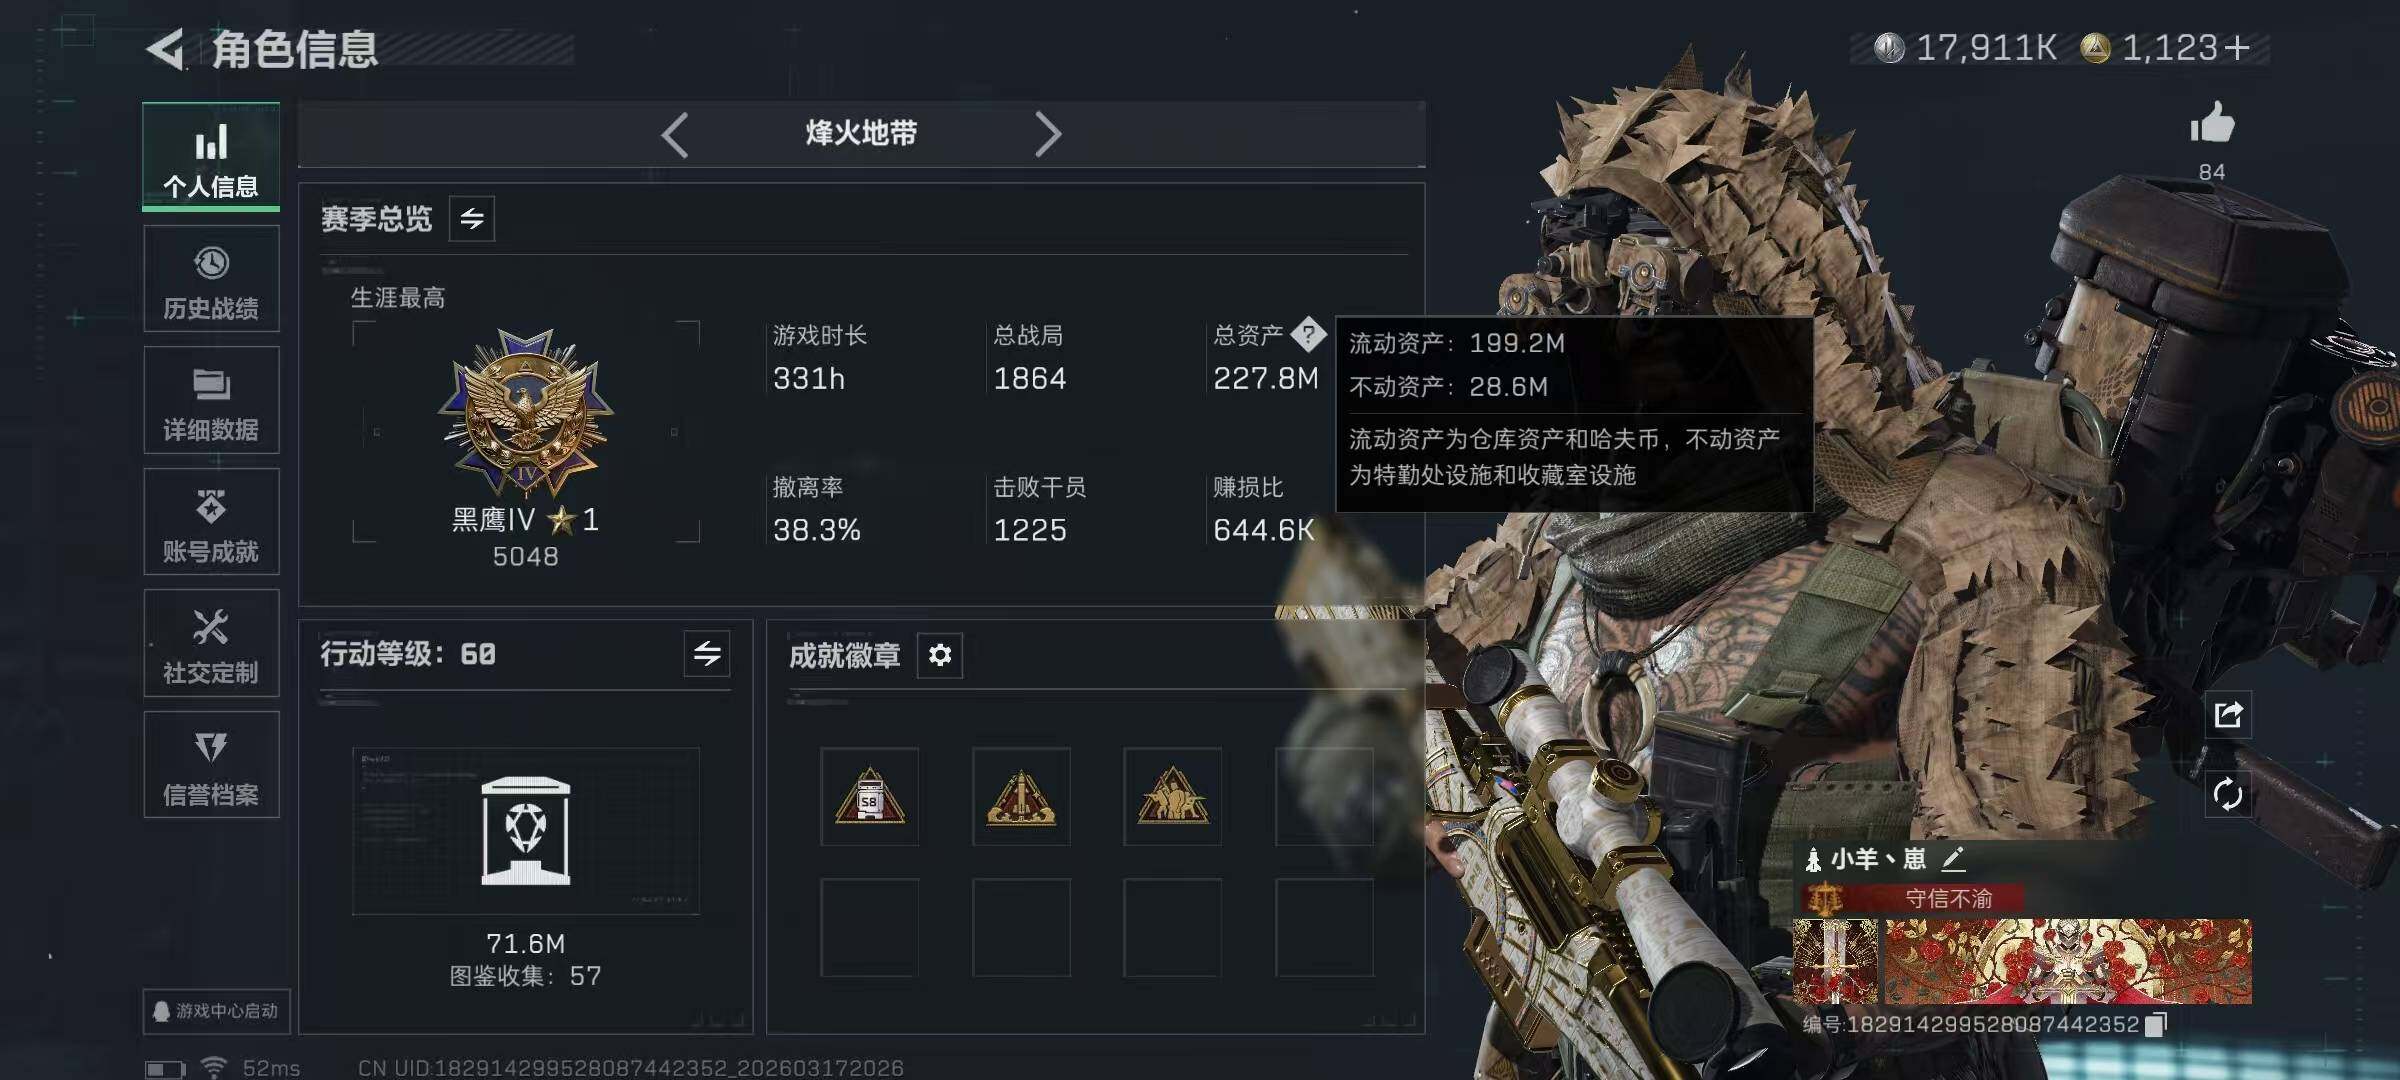Edit nickname with pencil icon
Viewport: 2400px width, 1080px height.
click(1953, 858)
